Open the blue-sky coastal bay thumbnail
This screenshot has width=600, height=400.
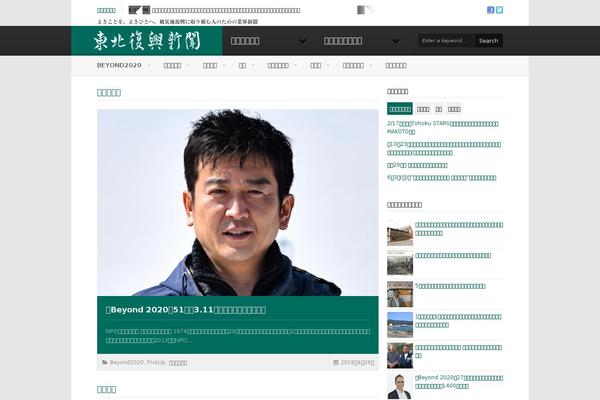coord(400,325)
